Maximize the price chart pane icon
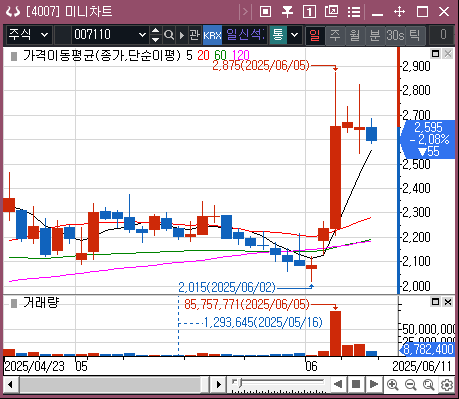The image size is (459, 399). coord(435,53)
